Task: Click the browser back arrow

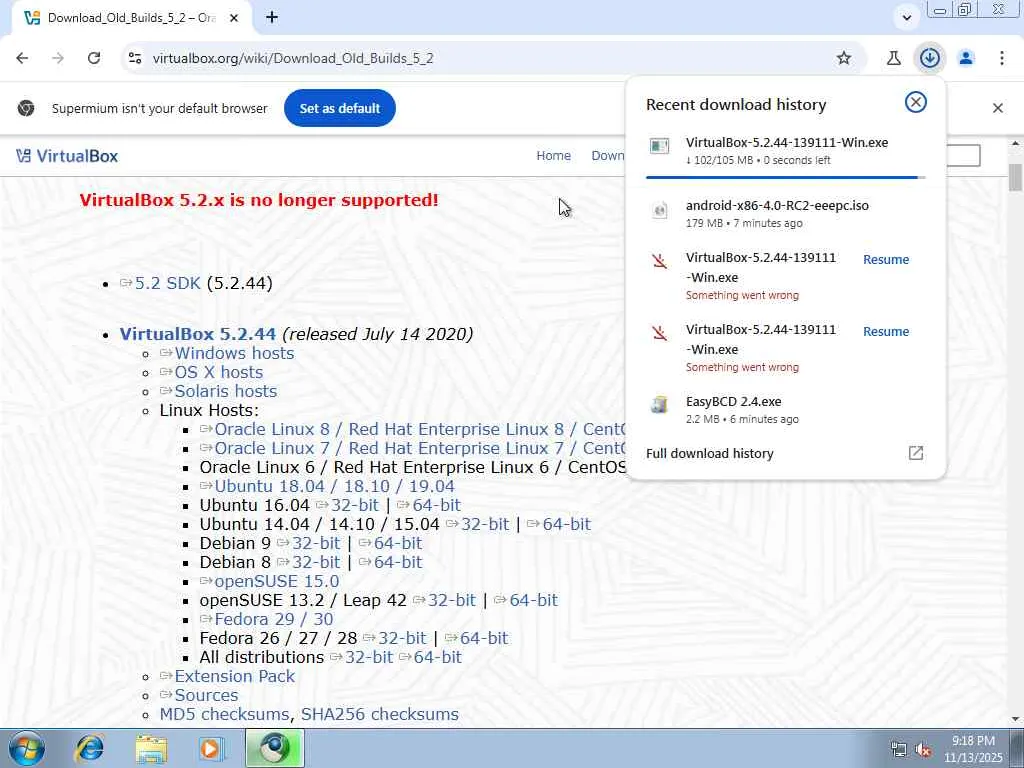Action: (x=22, y=58)
